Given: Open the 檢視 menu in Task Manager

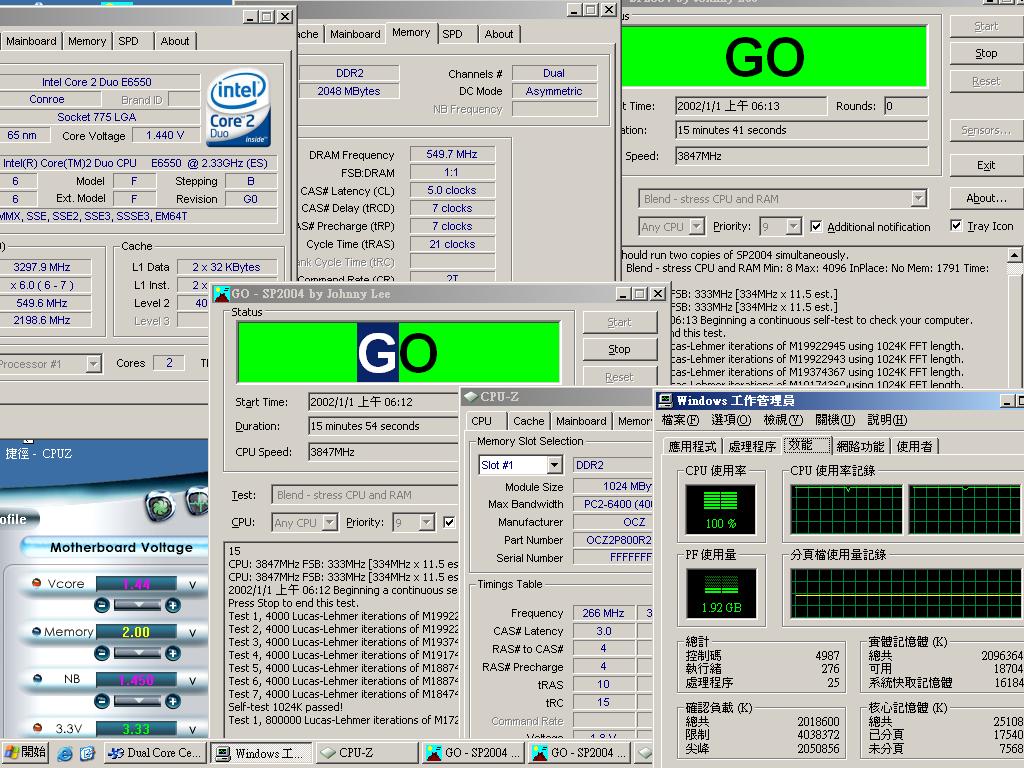Looking at the screenshot, I should (782, 420).
